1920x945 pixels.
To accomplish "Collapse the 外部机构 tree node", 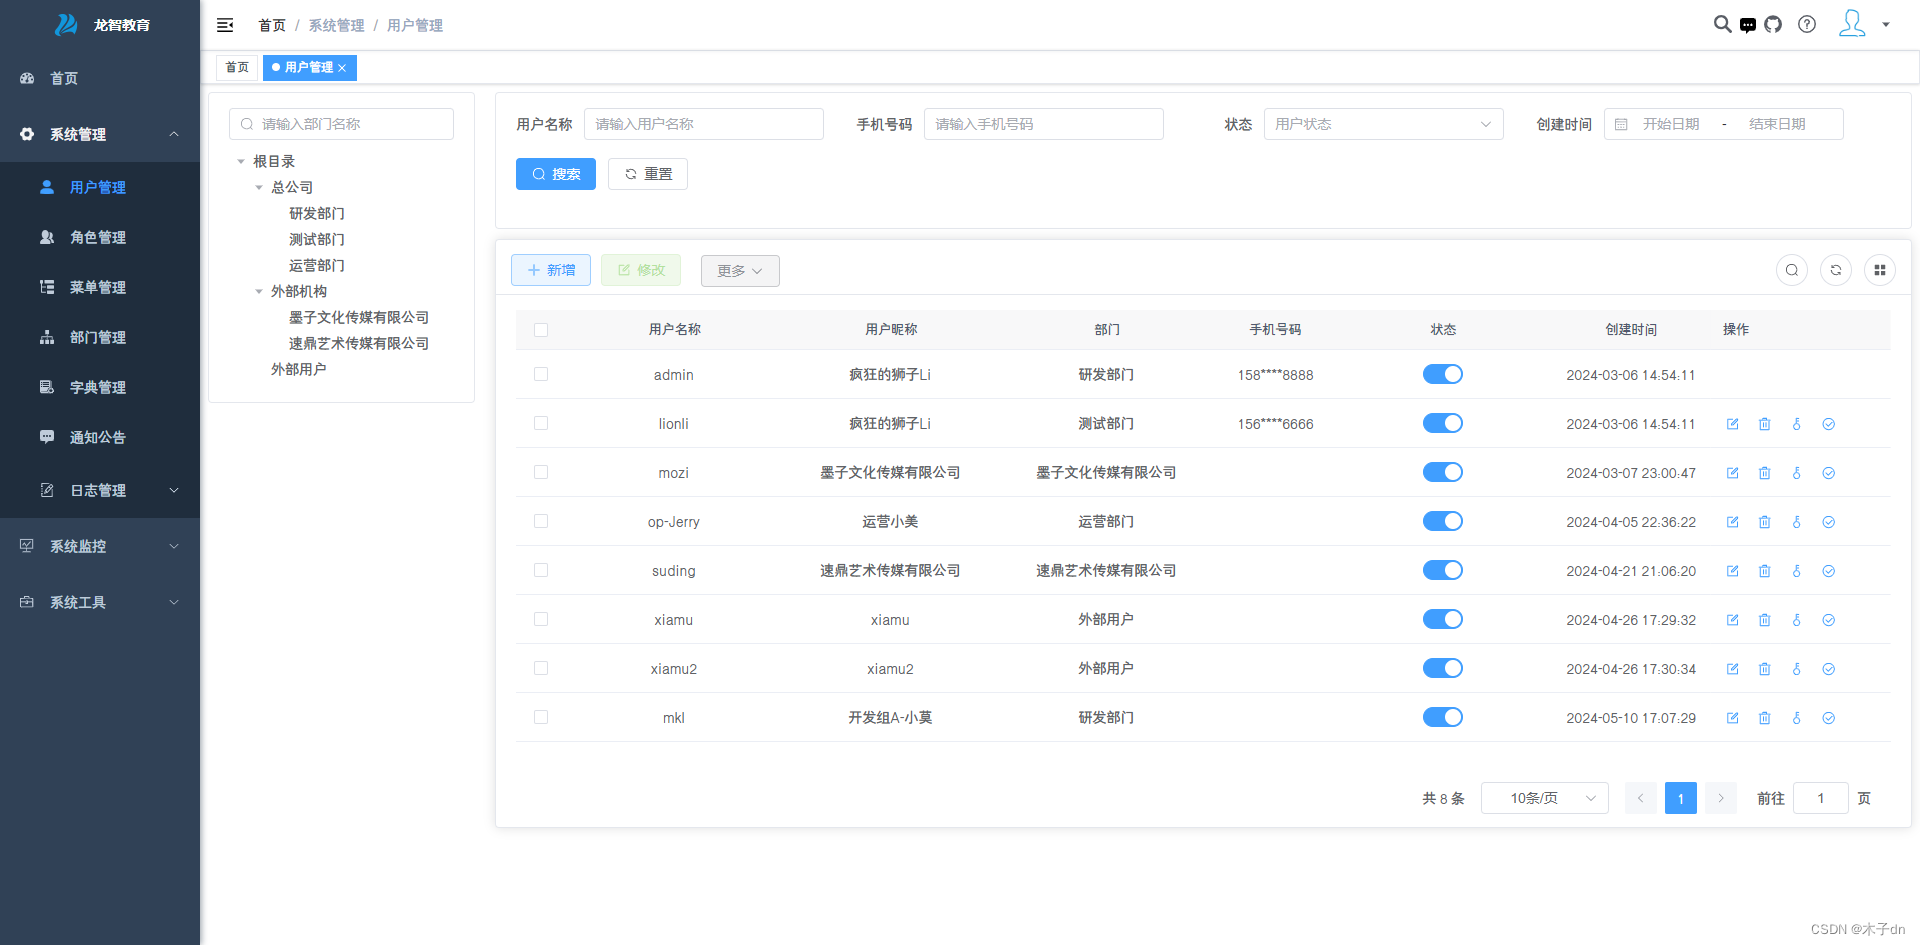I will tap(259, 291).
